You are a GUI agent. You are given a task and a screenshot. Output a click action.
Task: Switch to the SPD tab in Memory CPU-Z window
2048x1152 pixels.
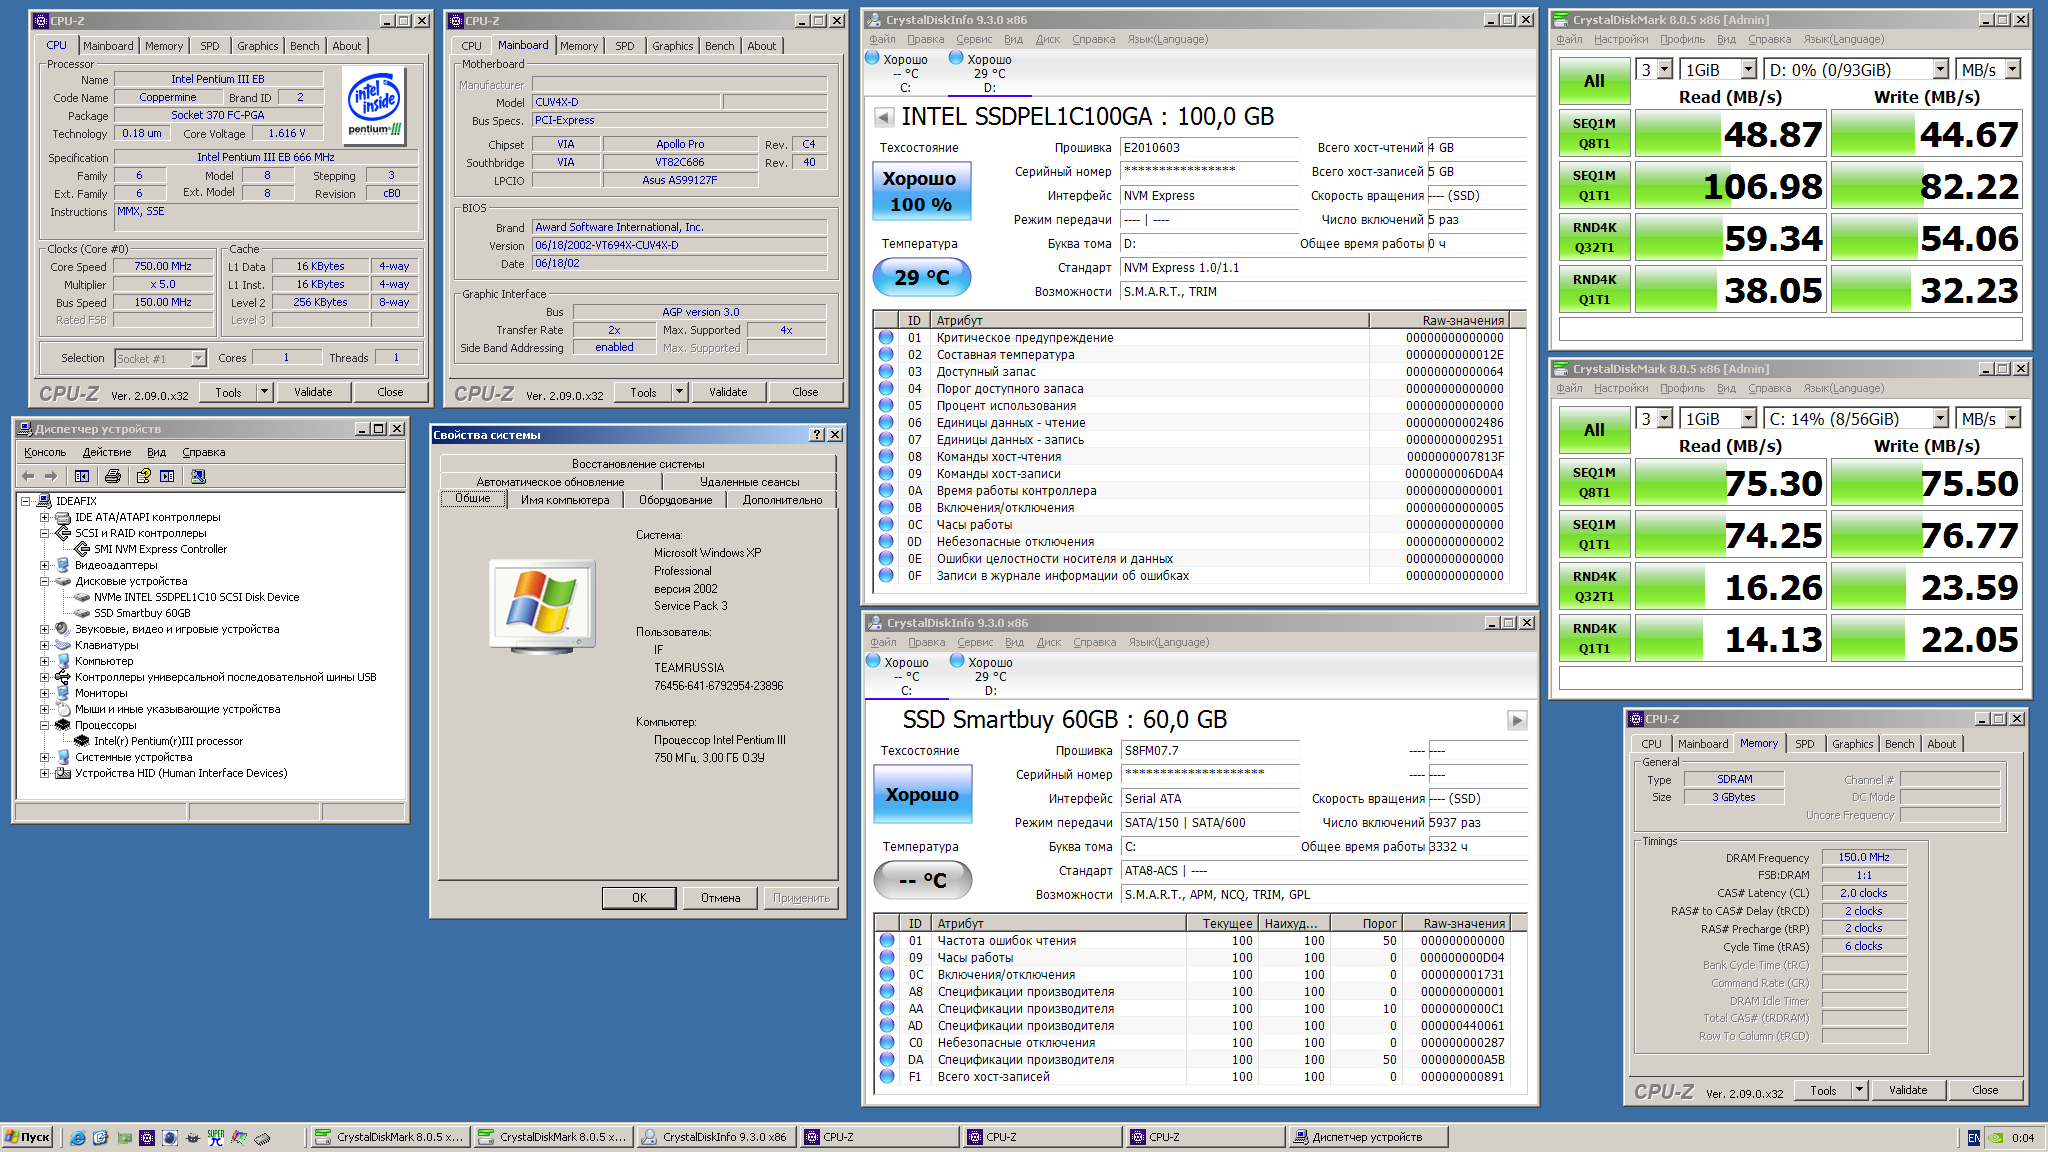coord(1804,744)
